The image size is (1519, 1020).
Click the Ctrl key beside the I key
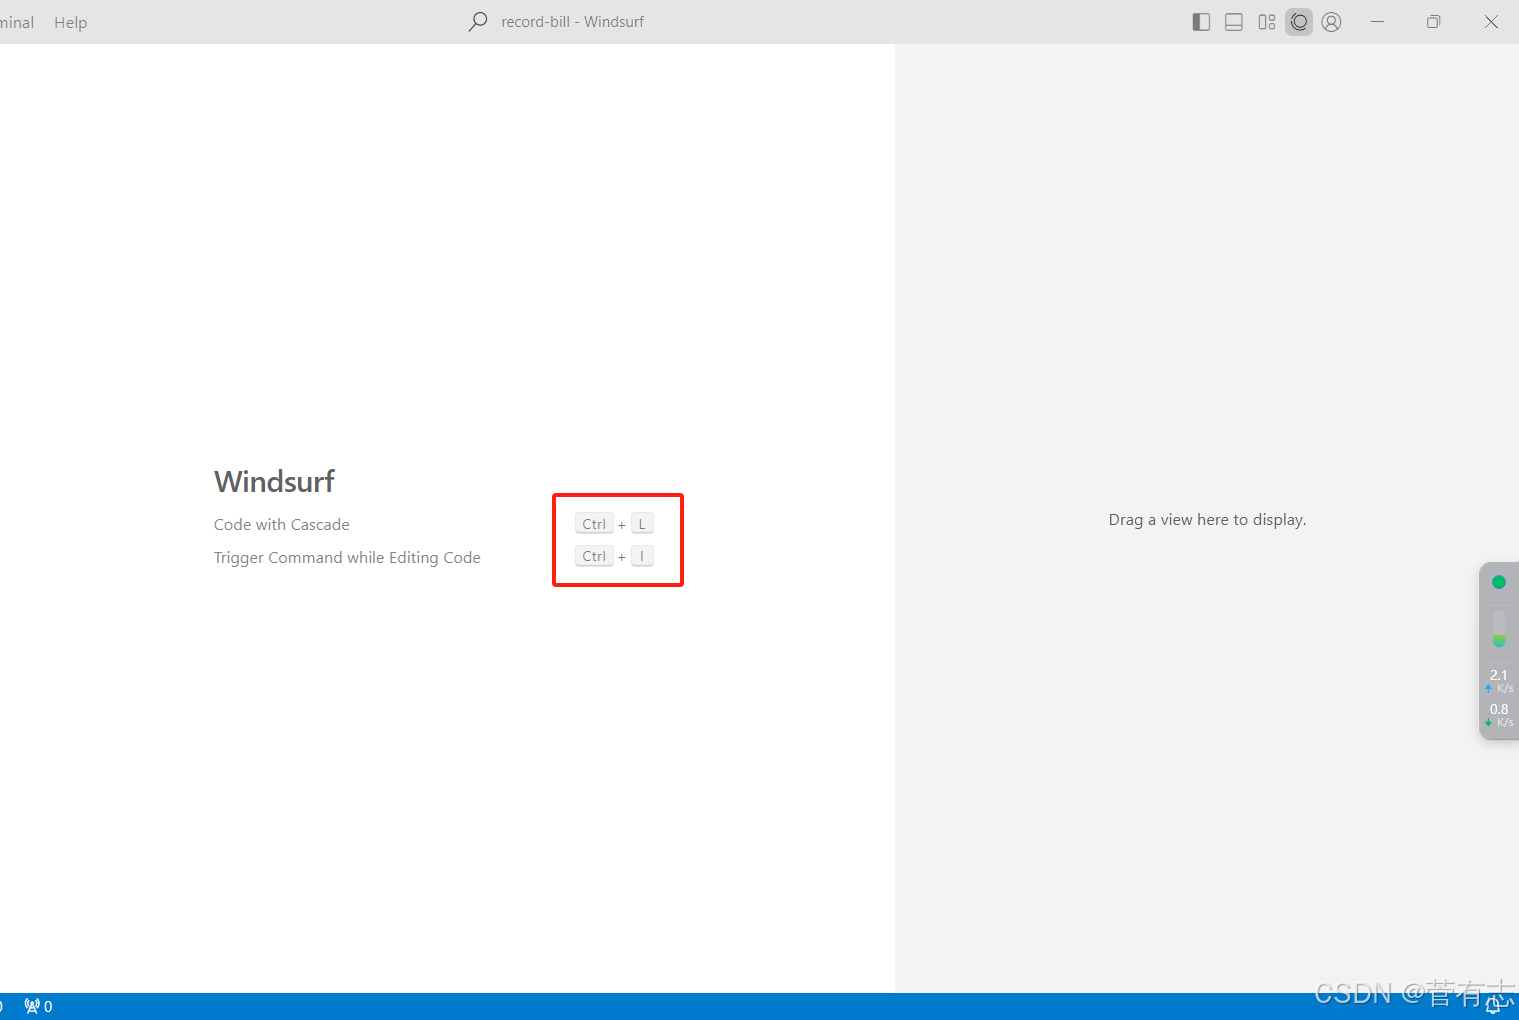tap(594, 556)
